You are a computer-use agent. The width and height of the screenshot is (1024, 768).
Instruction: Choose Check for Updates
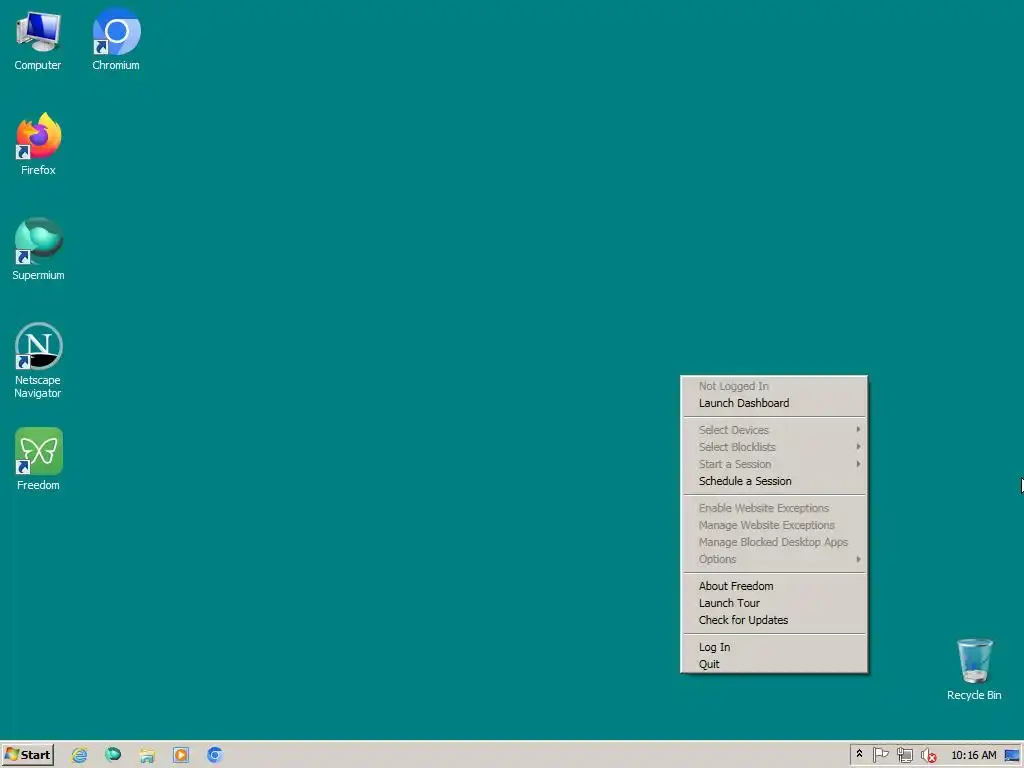click(774, 620)
